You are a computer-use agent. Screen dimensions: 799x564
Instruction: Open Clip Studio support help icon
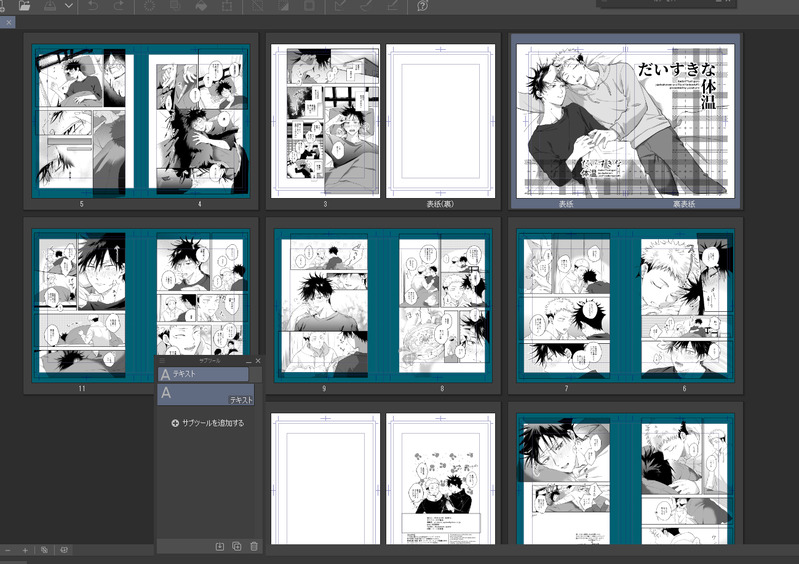422,6
